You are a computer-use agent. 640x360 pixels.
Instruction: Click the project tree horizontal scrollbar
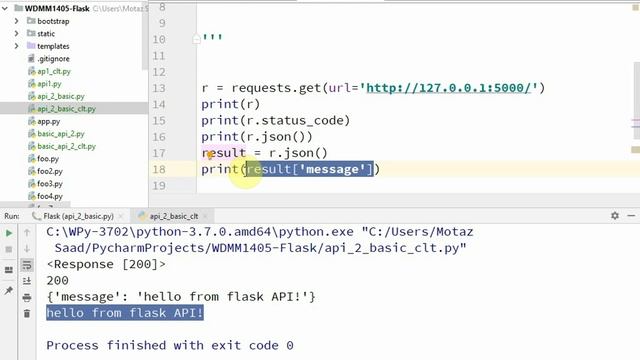[x=35, y=204]
